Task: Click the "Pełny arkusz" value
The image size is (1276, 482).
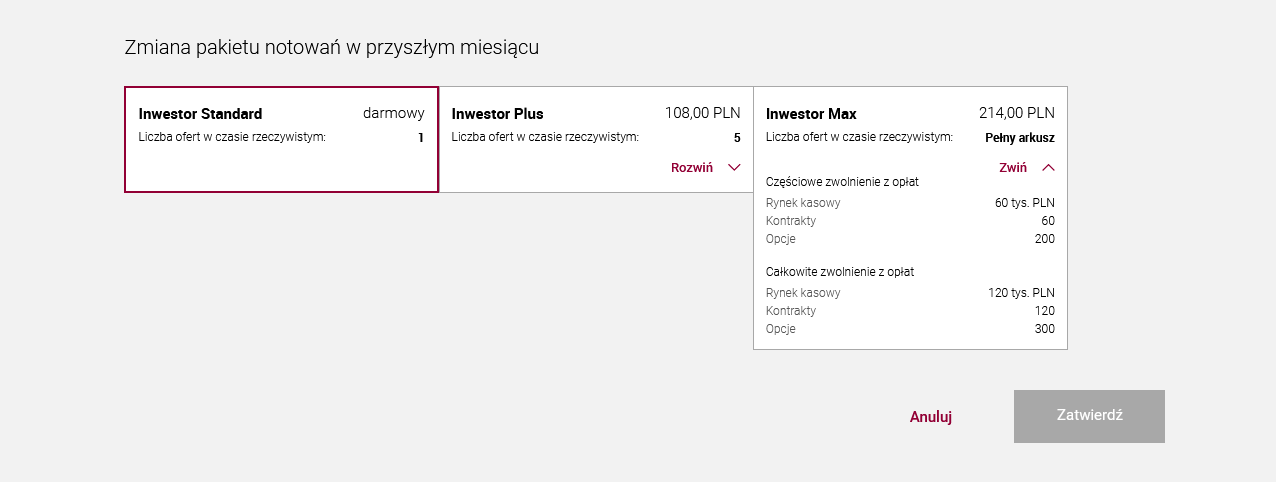Action: [1019, 138]
